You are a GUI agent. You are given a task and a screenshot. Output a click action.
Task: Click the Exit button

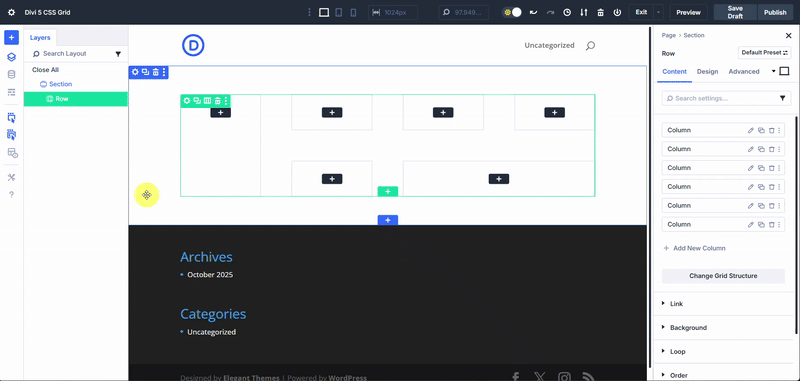pos(641,12)
